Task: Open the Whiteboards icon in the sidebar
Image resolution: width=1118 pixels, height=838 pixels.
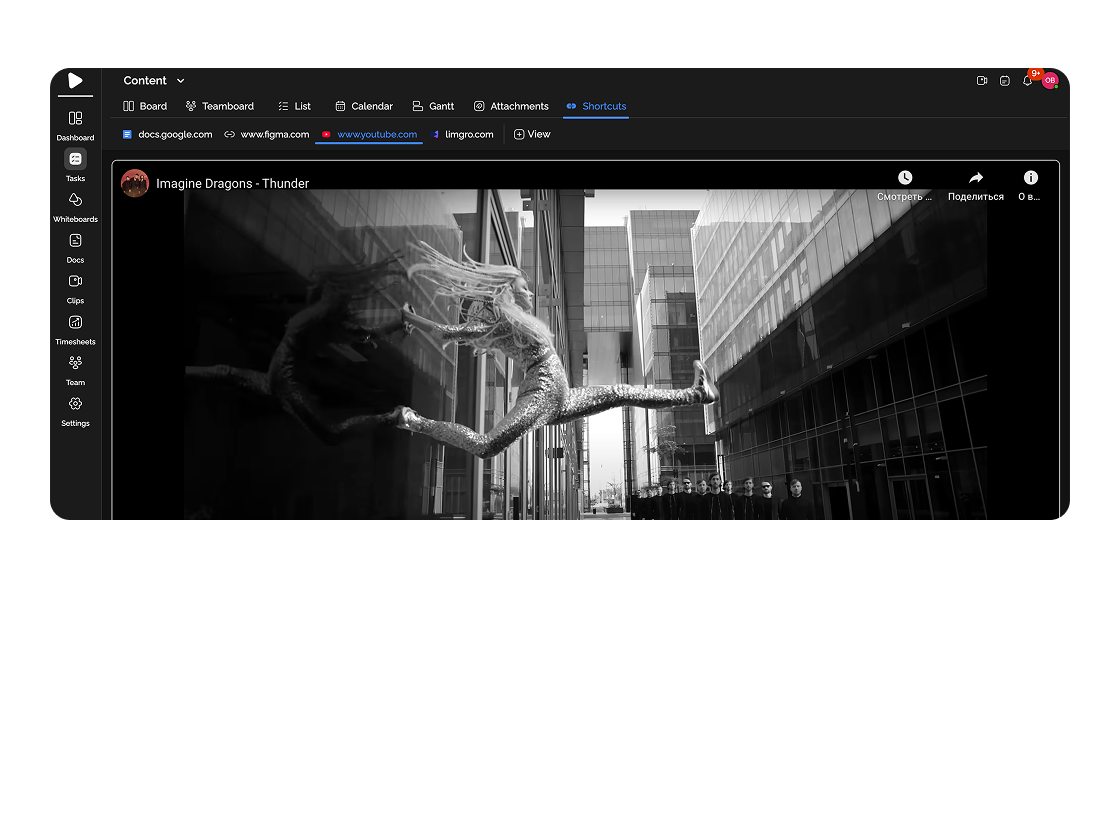Action: coord(75,199)
